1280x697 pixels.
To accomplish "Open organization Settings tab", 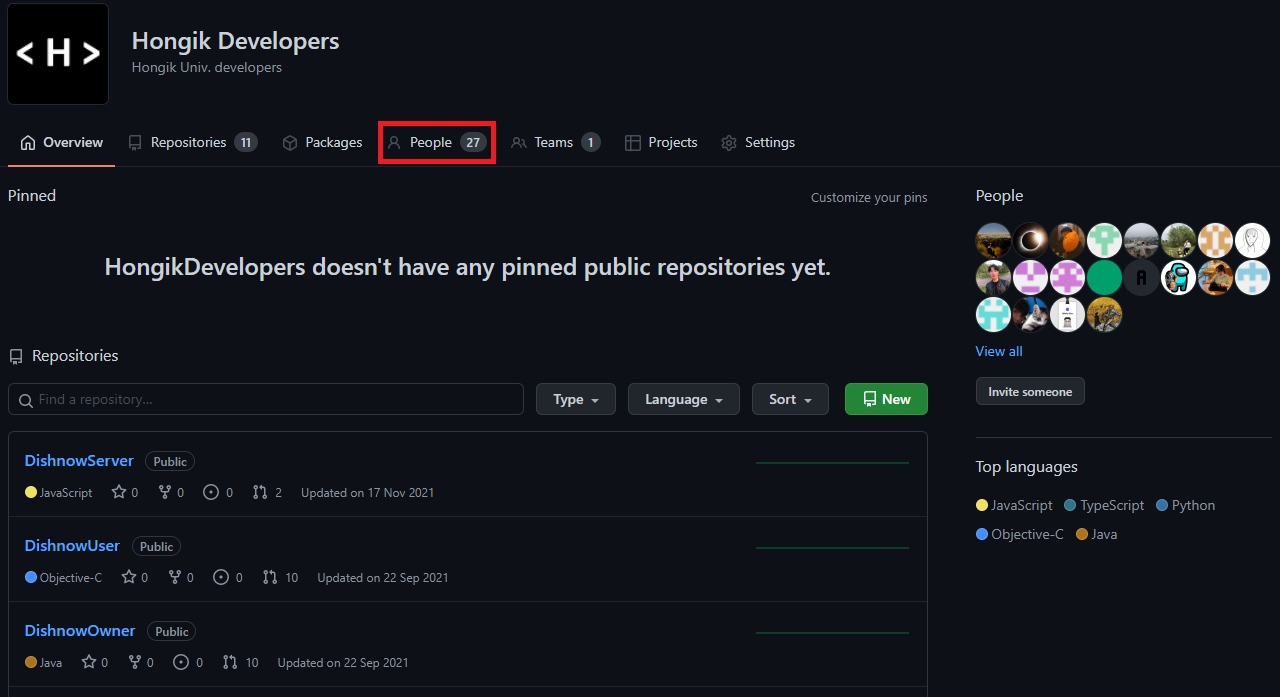I will click(758, 142).
